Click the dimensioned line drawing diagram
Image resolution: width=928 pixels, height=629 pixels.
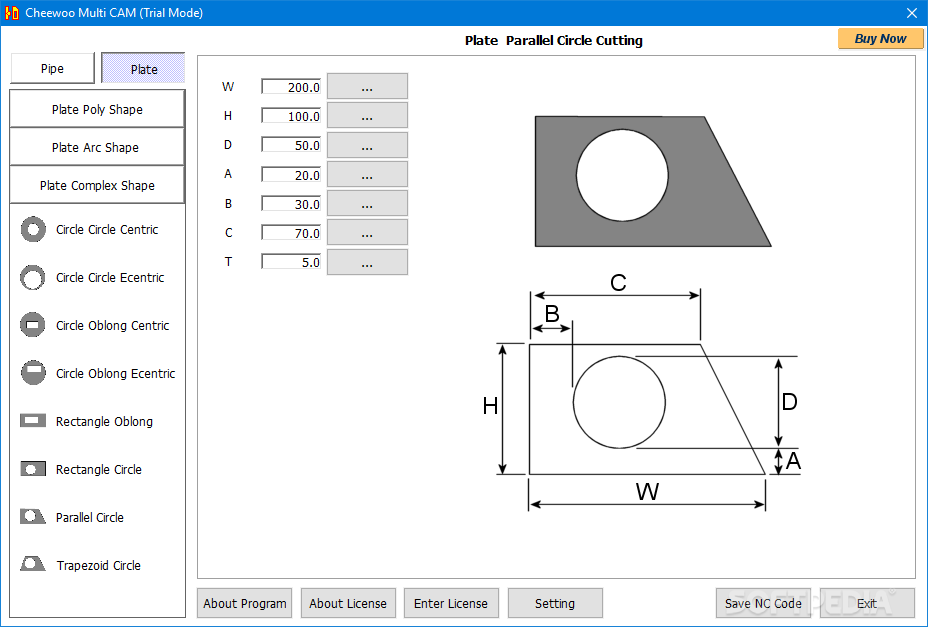click(x=642, y=392)
